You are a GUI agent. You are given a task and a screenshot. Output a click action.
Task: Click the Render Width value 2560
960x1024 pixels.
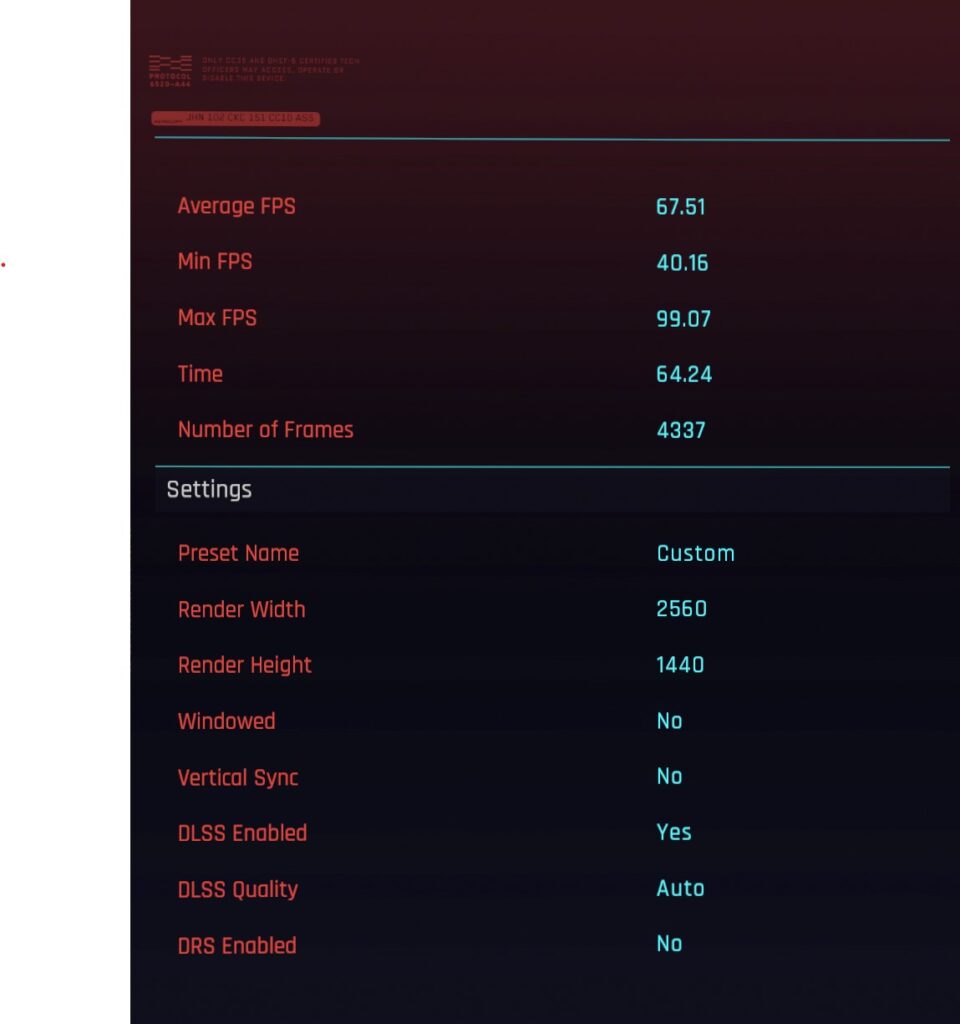[x=682, y=609]
